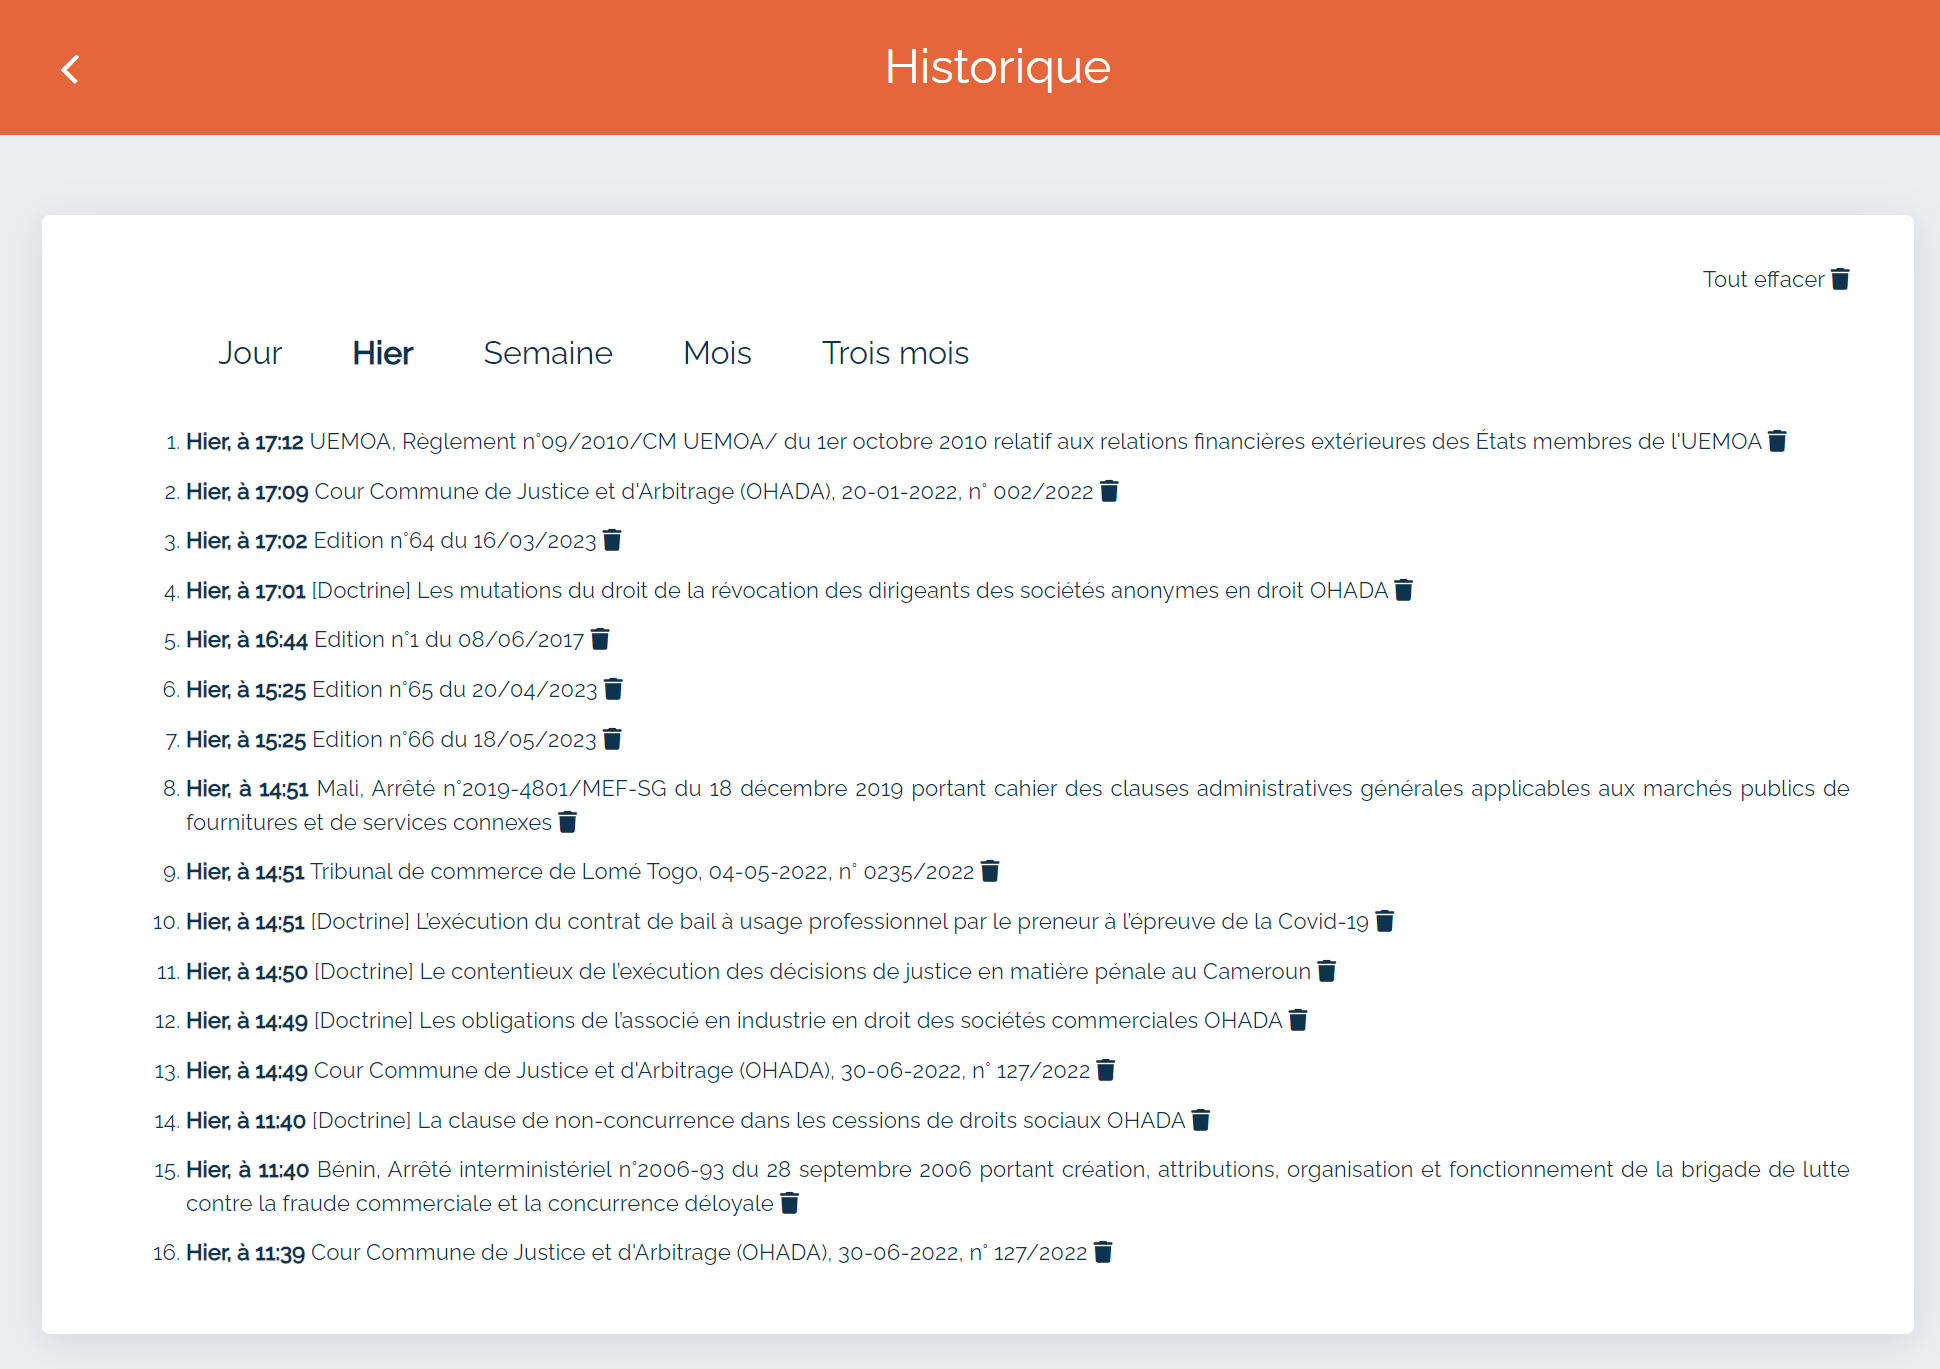
Task: Remove Edition n°1 du 08/06/2017 entry
Action: pyautogui.click(x=600, y=639)
